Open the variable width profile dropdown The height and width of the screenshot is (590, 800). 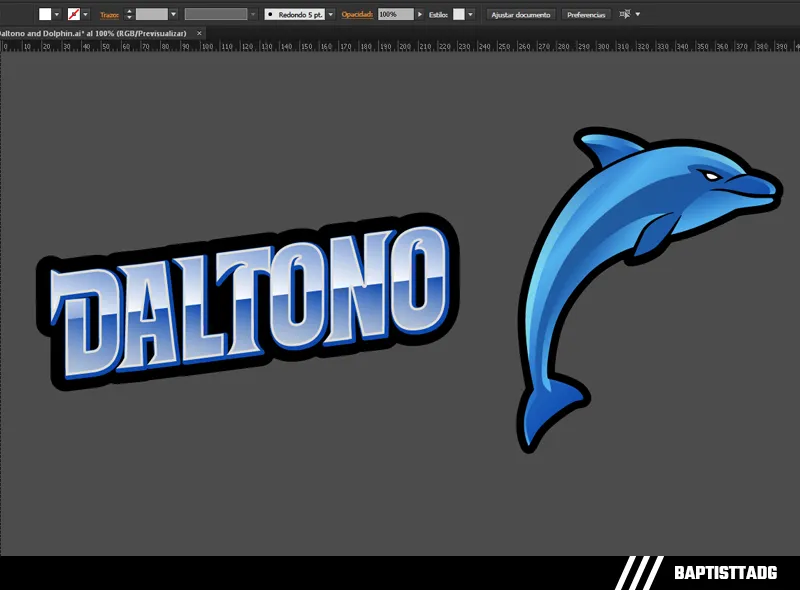tap(252, 14)
